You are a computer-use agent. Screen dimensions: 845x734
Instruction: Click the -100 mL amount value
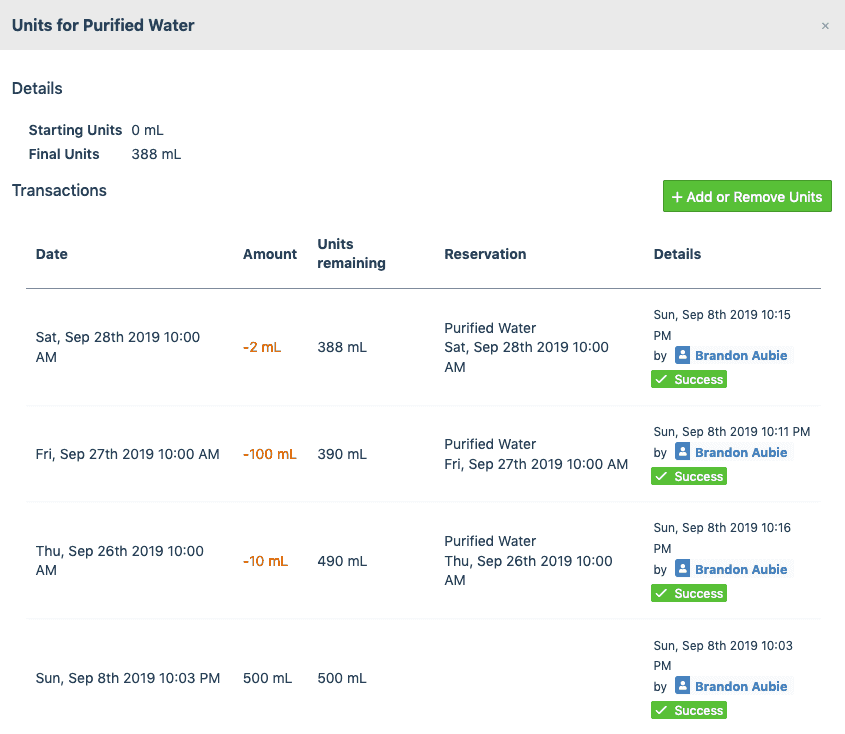(x=269, y=454)
